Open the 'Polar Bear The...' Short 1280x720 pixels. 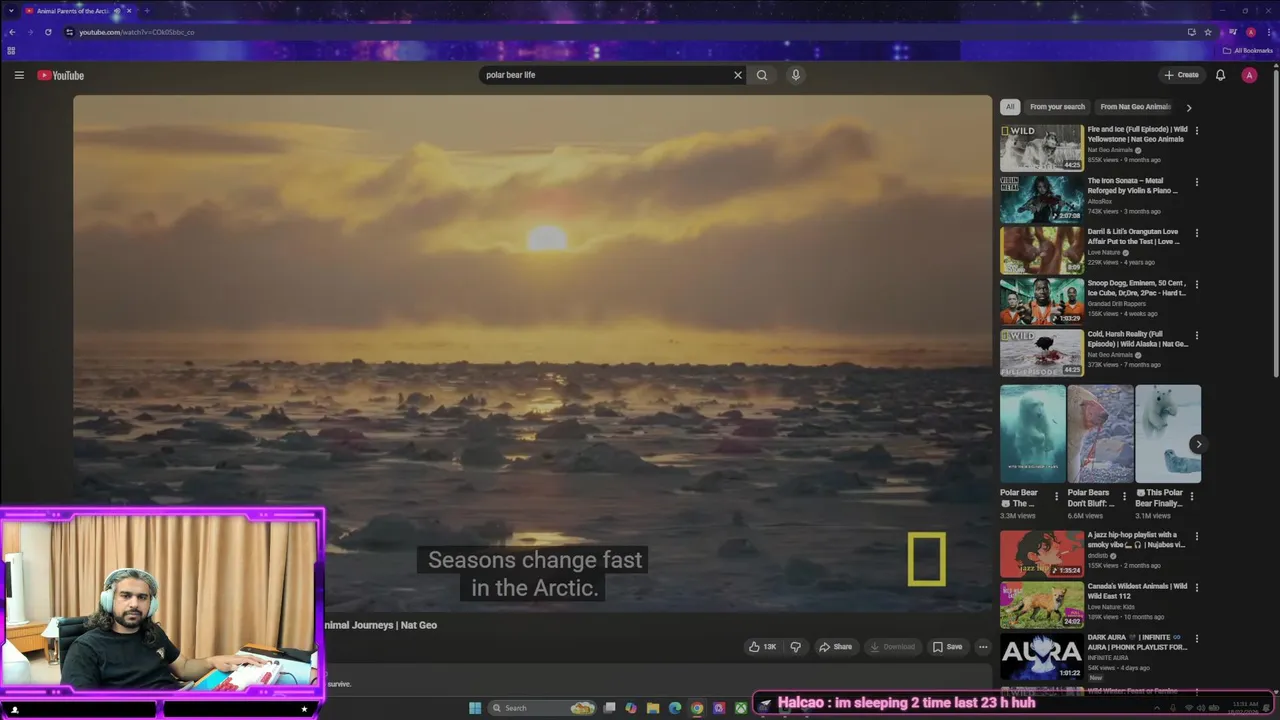tap(1033, 434)
